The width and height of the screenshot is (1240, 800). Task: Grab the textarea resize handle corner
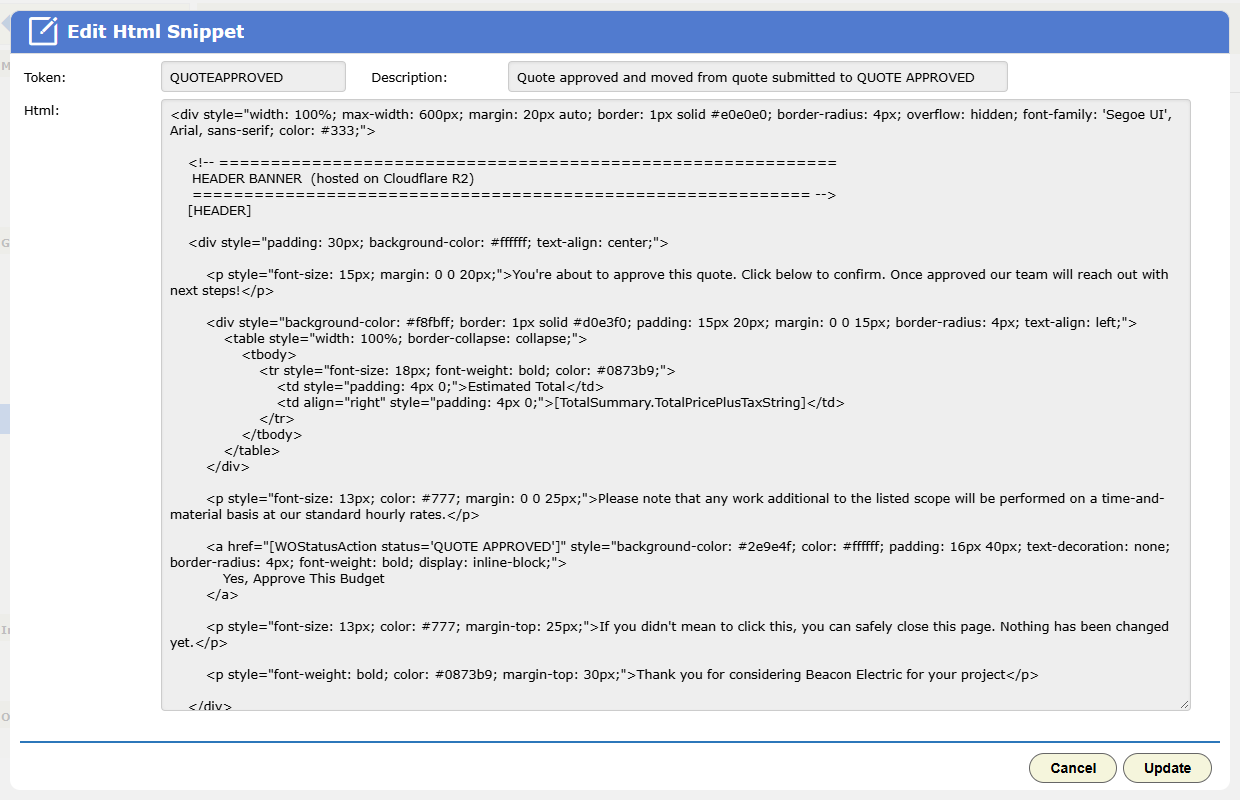point(1184,704)
